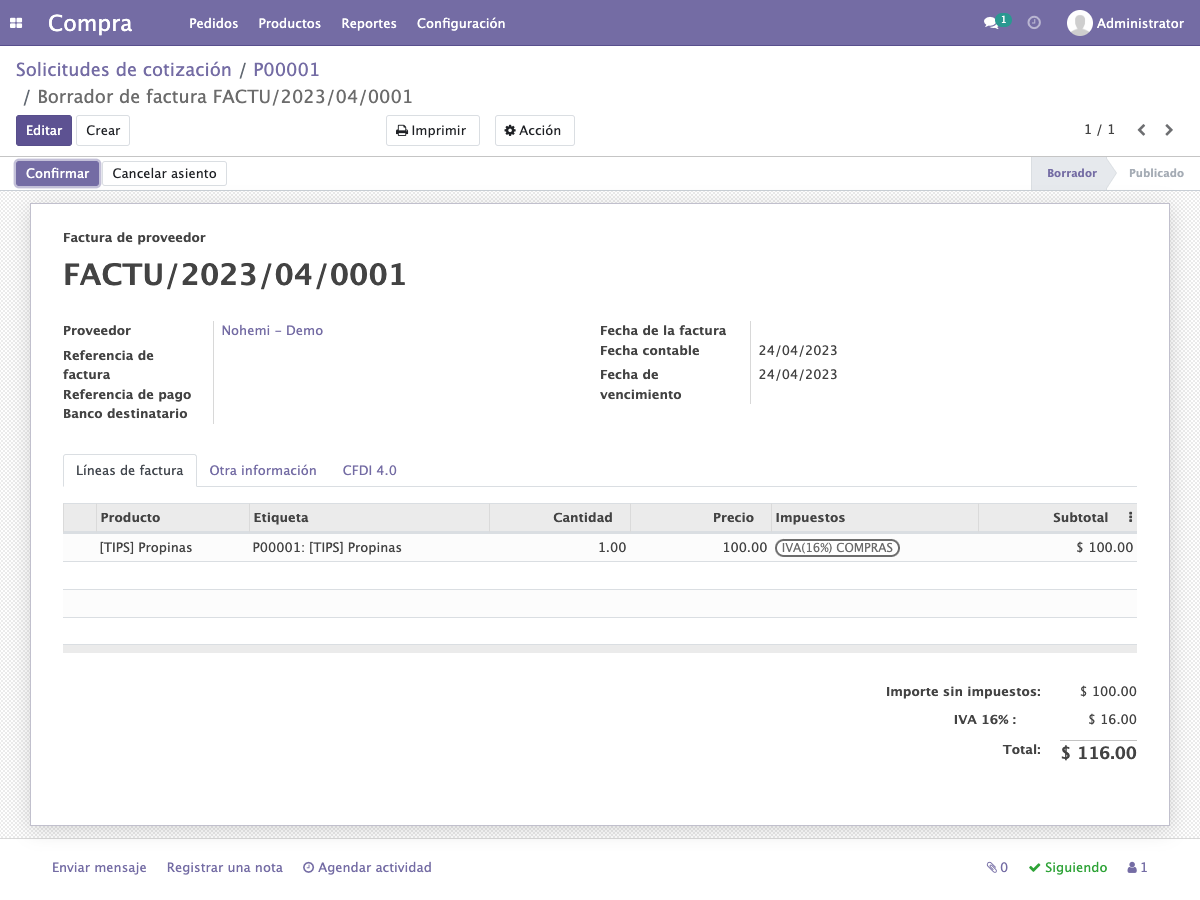1200x900 pixels.
Task: Select the Borrador status stage
Action: tap(1071, 173)
